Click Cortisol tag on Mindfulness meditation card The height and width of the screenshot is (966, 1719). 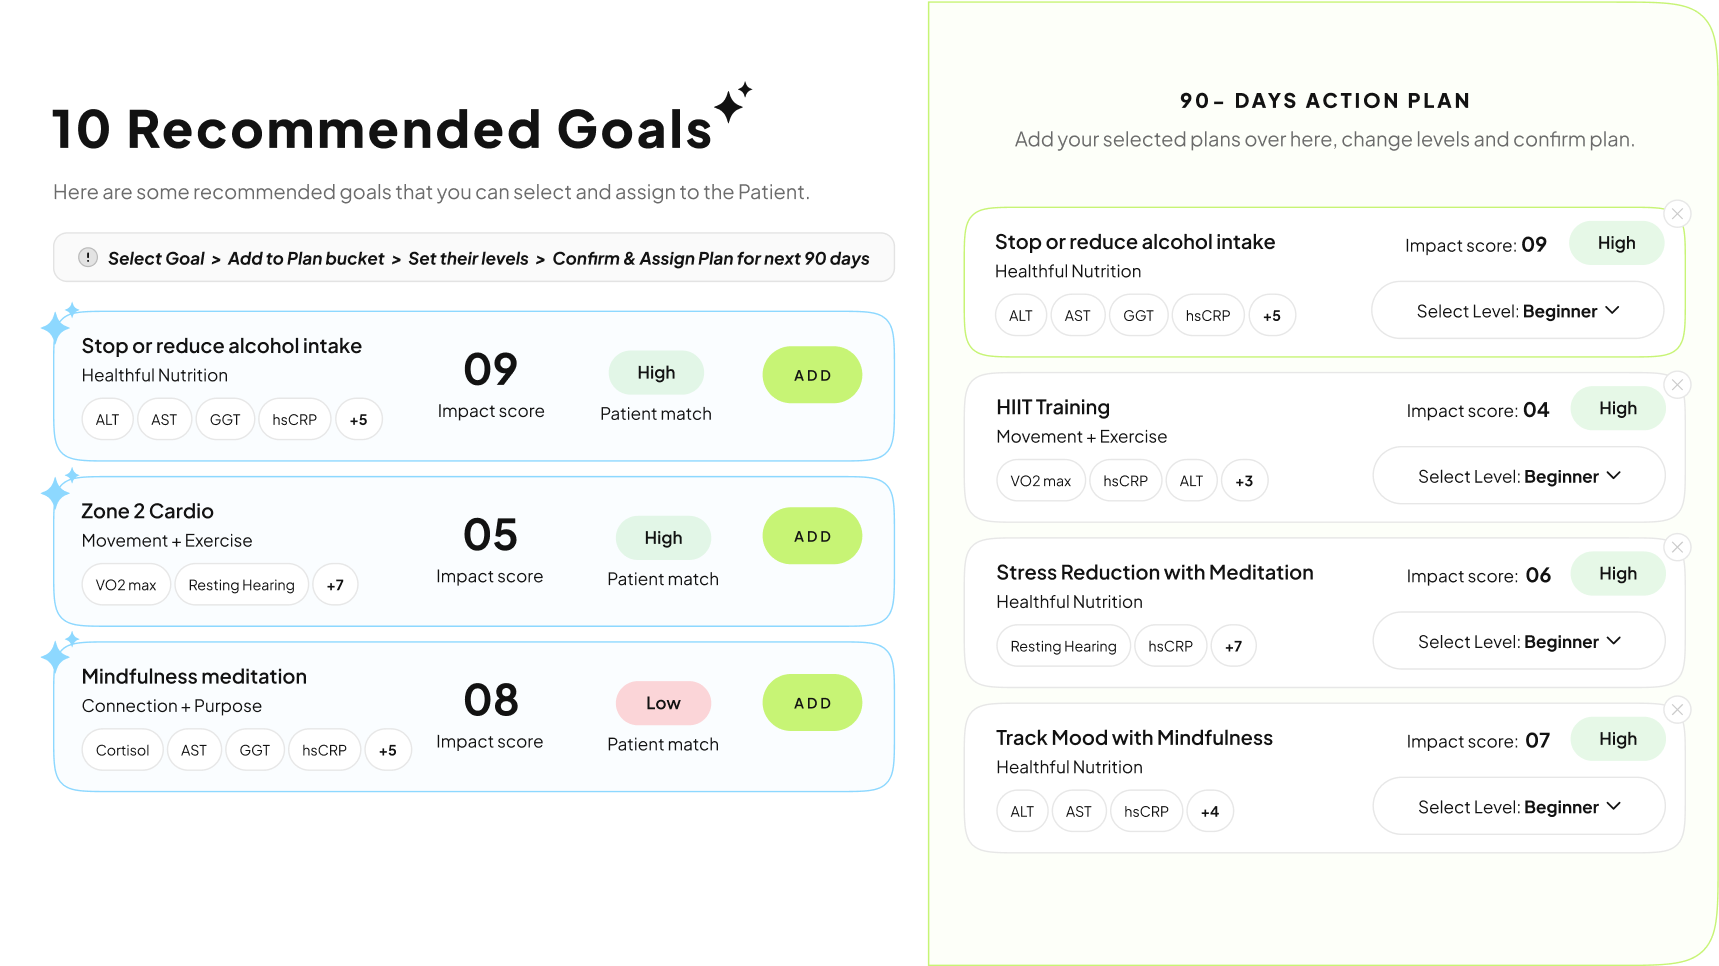click(122, 750)
